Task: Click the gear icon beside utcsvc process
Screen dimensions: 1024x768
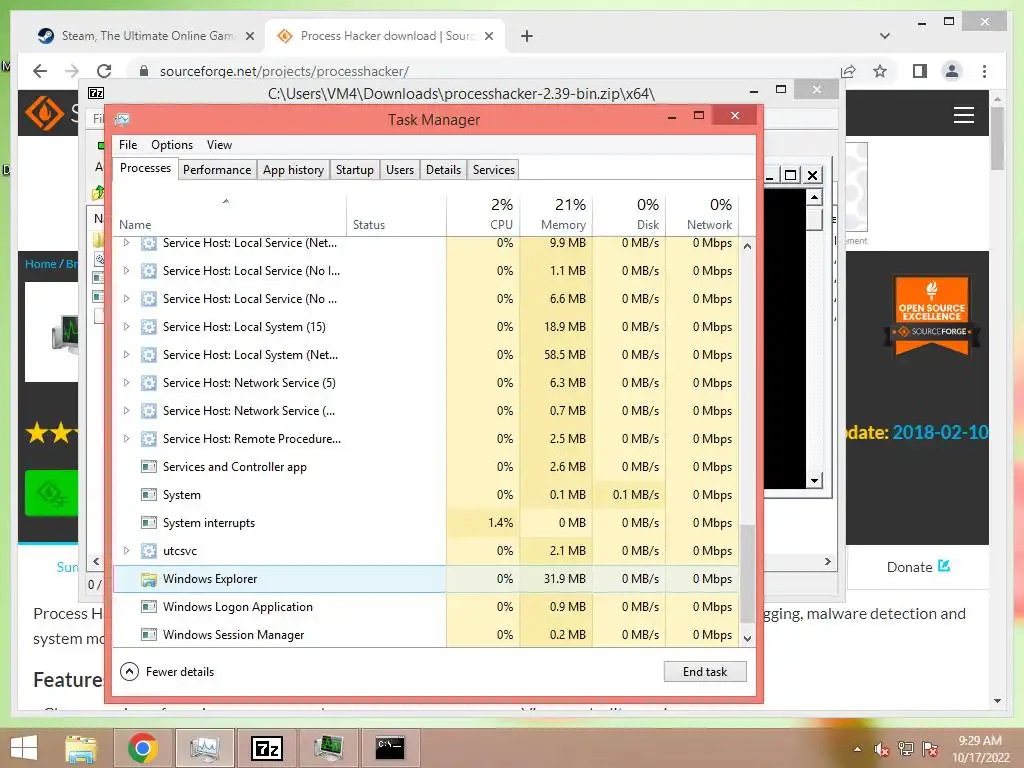Action: (x=149, y=551)
